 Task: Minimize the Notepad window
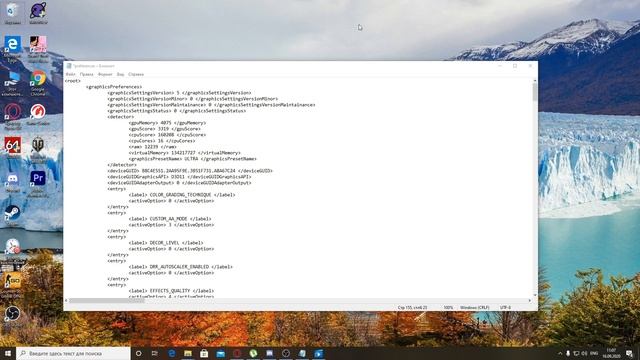[500, 66]
